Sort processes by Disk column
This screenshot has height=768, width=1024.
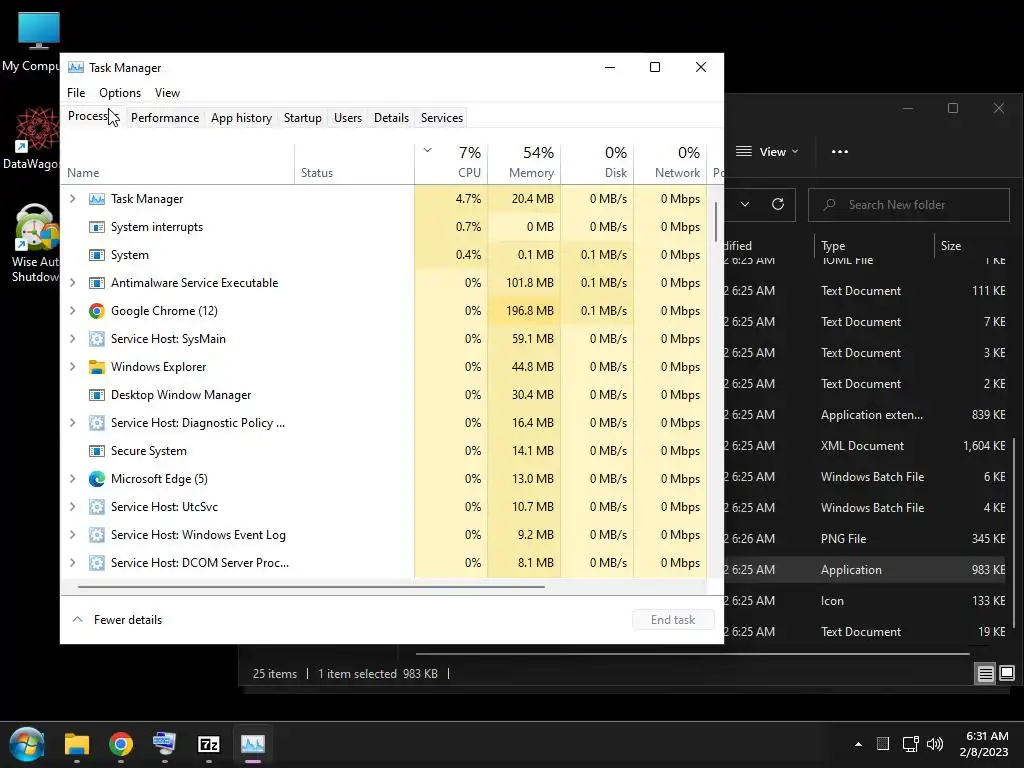pyautogui.click(x=598, y=163)
